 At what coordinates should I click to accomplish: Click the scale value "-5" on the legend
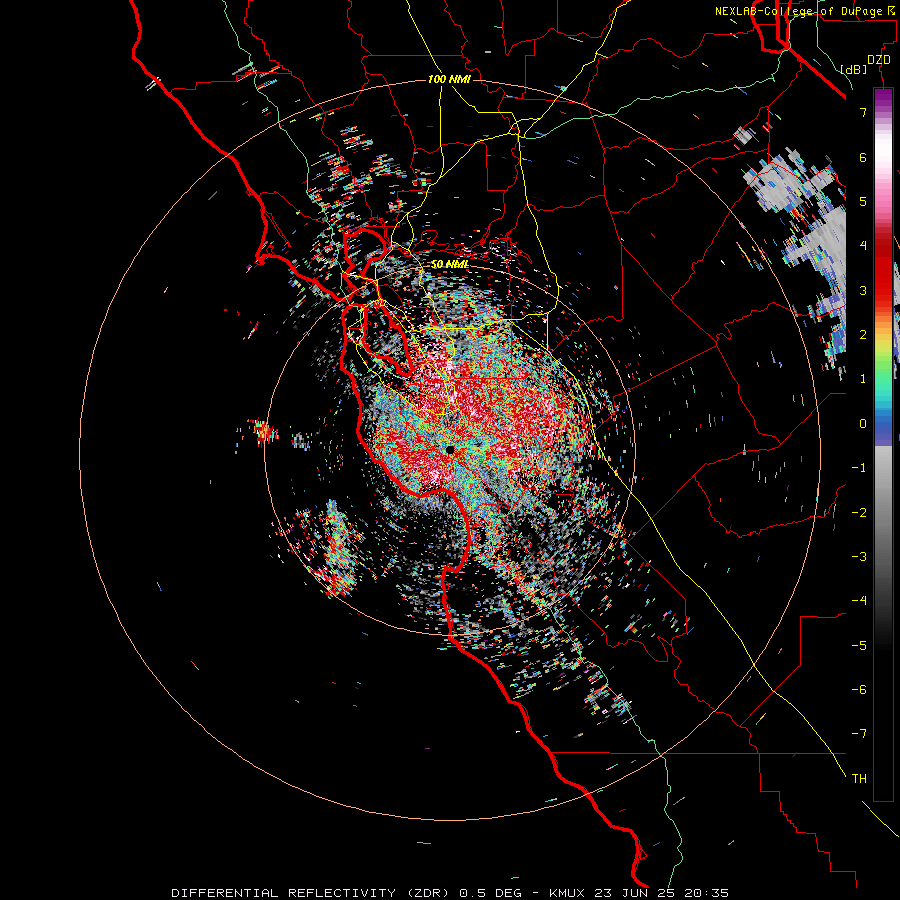(x=859, y=645)
